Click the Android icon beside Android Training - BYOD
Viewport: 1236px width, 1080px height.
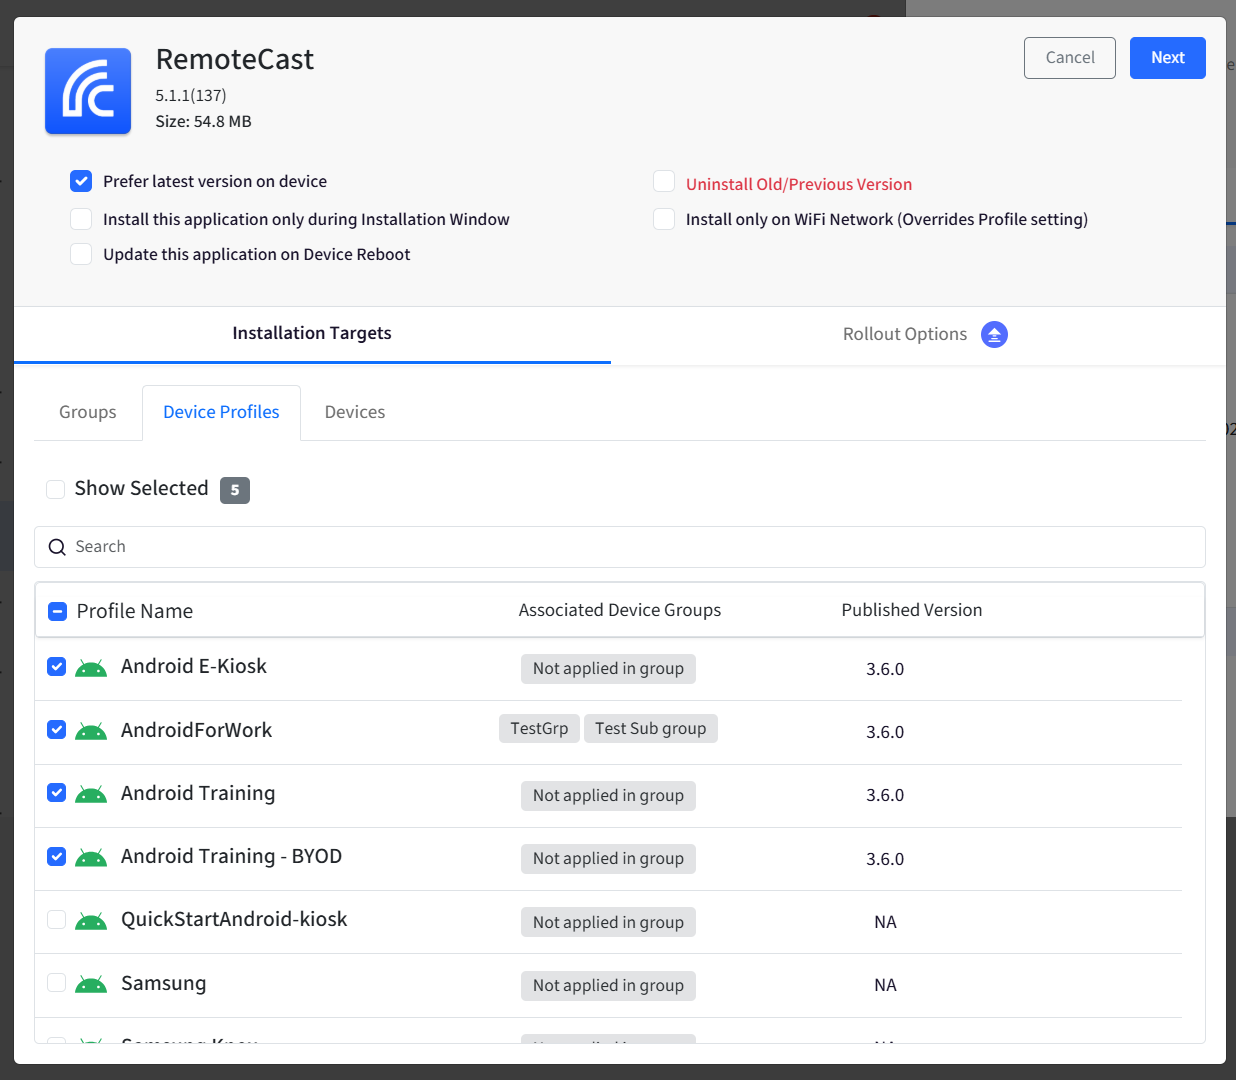click(x=91, y=858)
